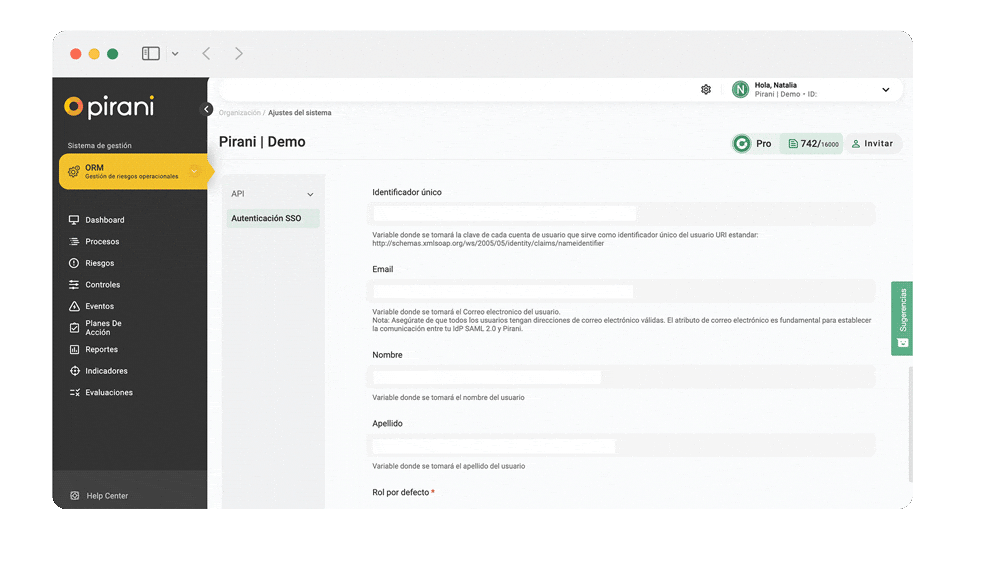
Task: Open Procesos in the sidebar menu
Action: tap(102, 242)
